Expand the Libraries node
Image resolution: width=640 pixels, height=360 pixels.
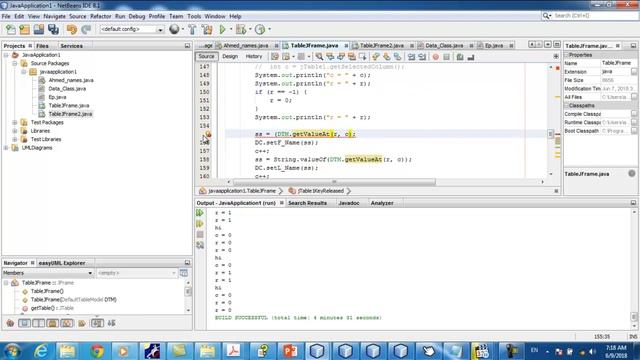click(x=15, y=131)
